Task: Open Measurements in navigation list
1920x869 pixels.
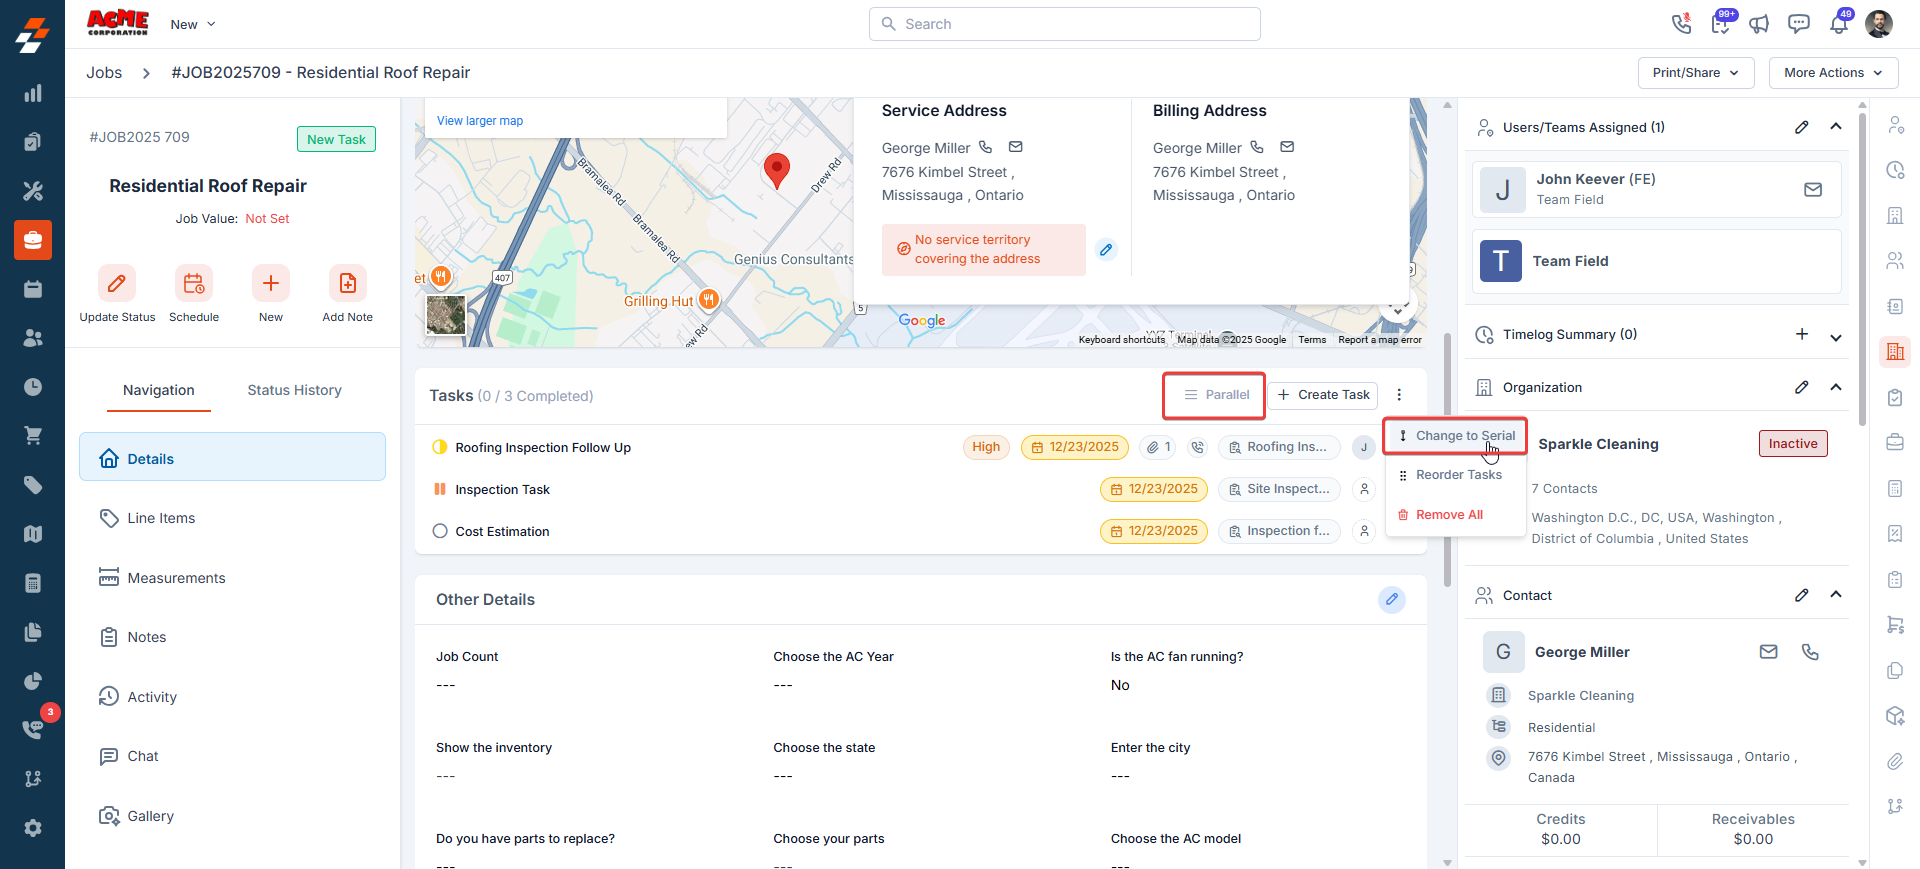Action: (232, 578)
